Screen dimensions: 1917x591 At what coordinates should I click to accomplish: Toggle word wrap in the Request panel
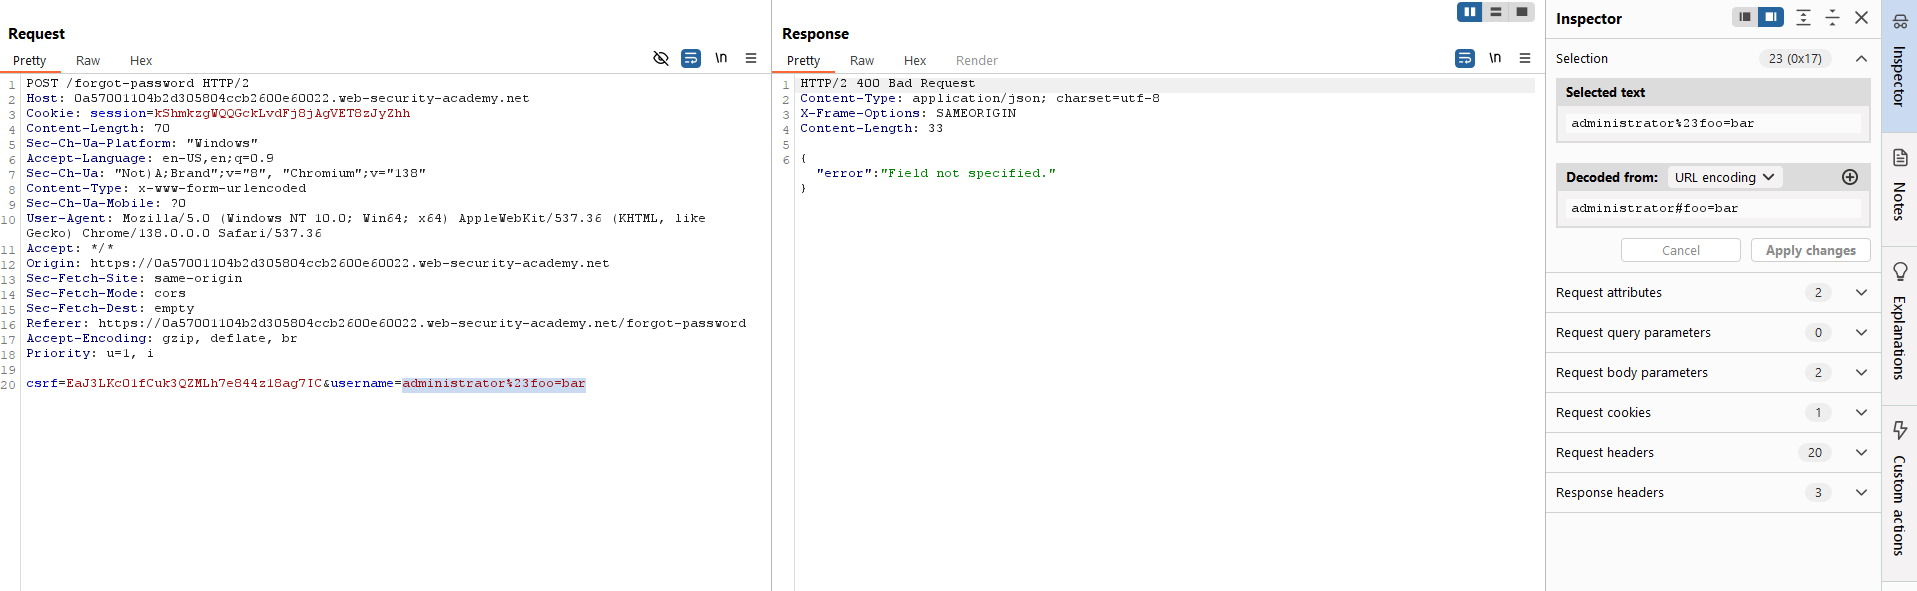point(691,59)
